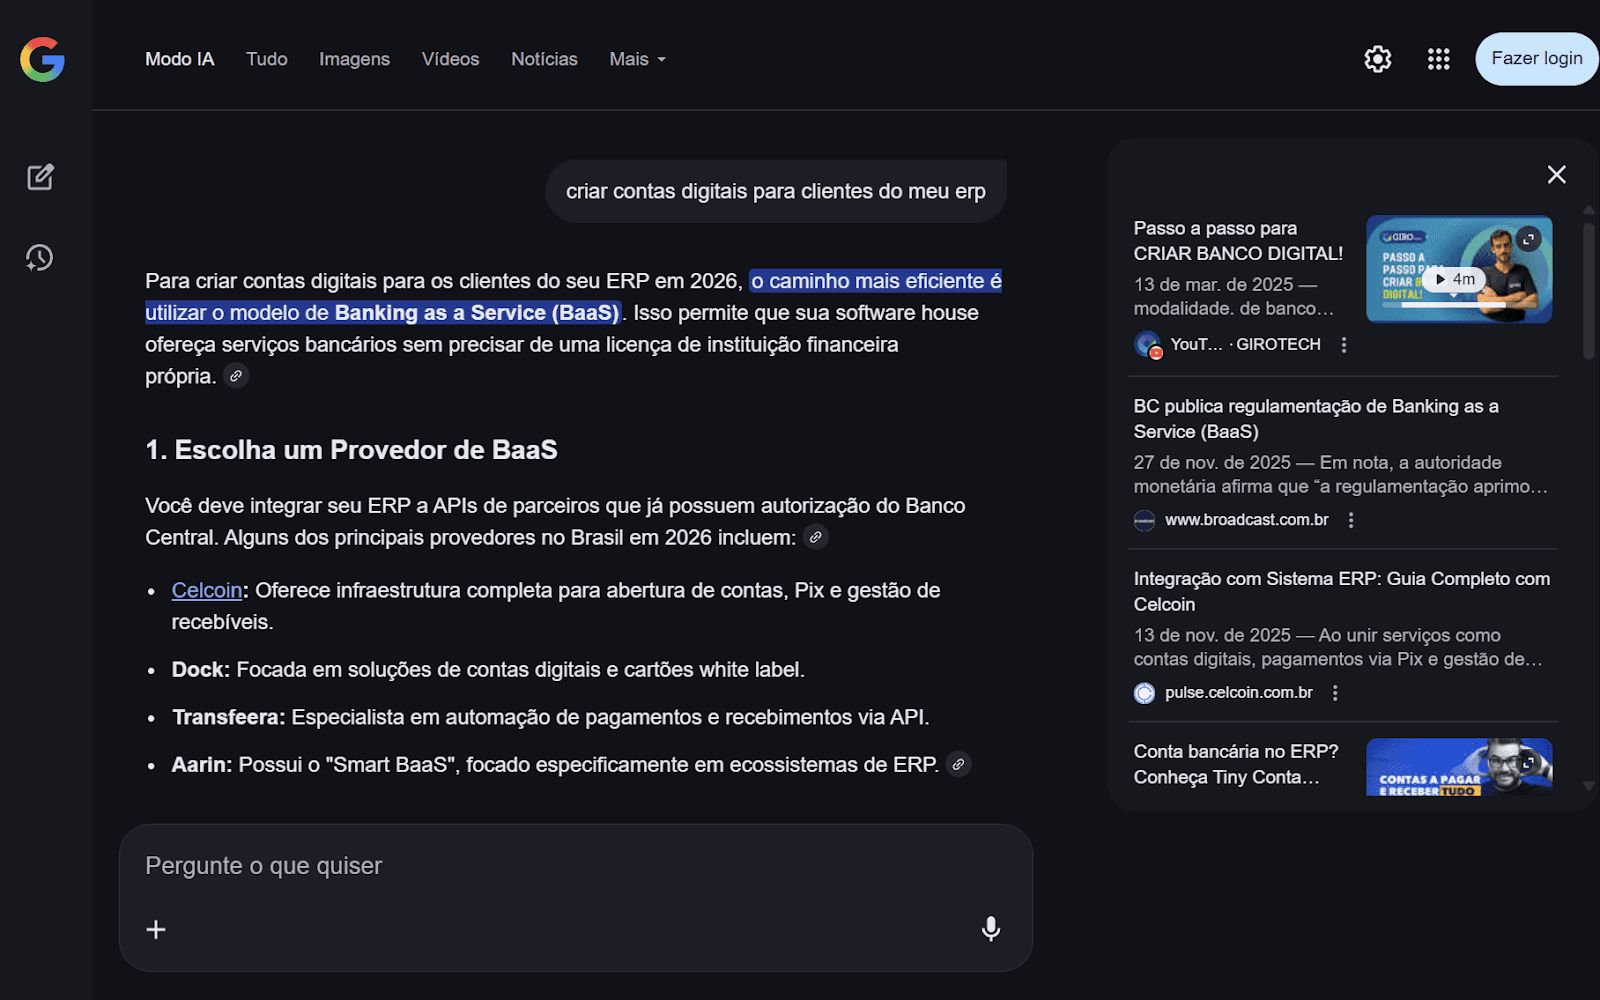
Task: Open AI Mode history icon
Action: (39, 258)
